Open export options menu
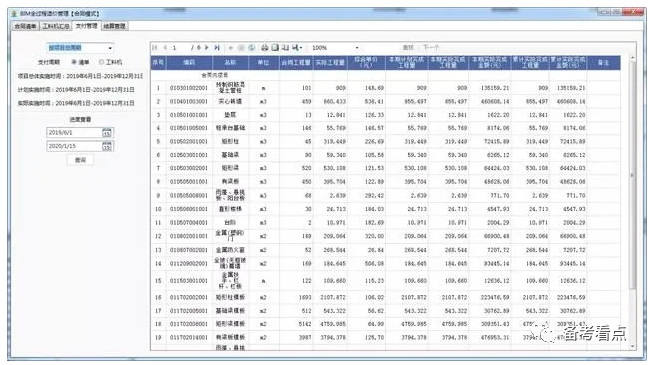650x365 pixels. (x=297, y=48)
